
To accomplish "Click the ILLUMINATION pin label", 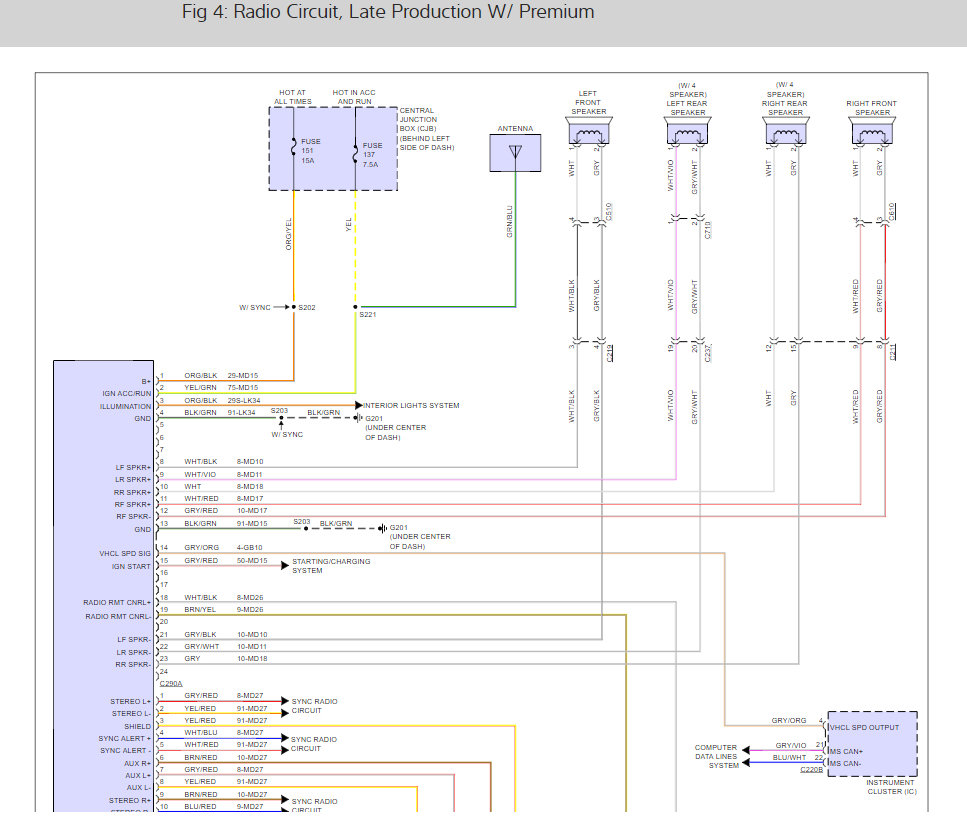I will 125,406.
